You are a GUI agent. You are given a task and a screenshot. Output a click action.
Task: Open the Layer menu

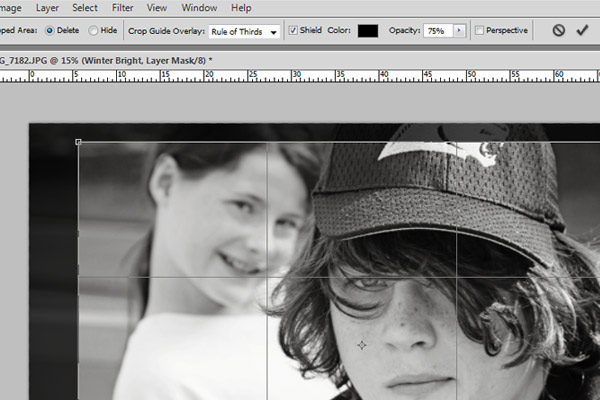[x=47, y=8]
